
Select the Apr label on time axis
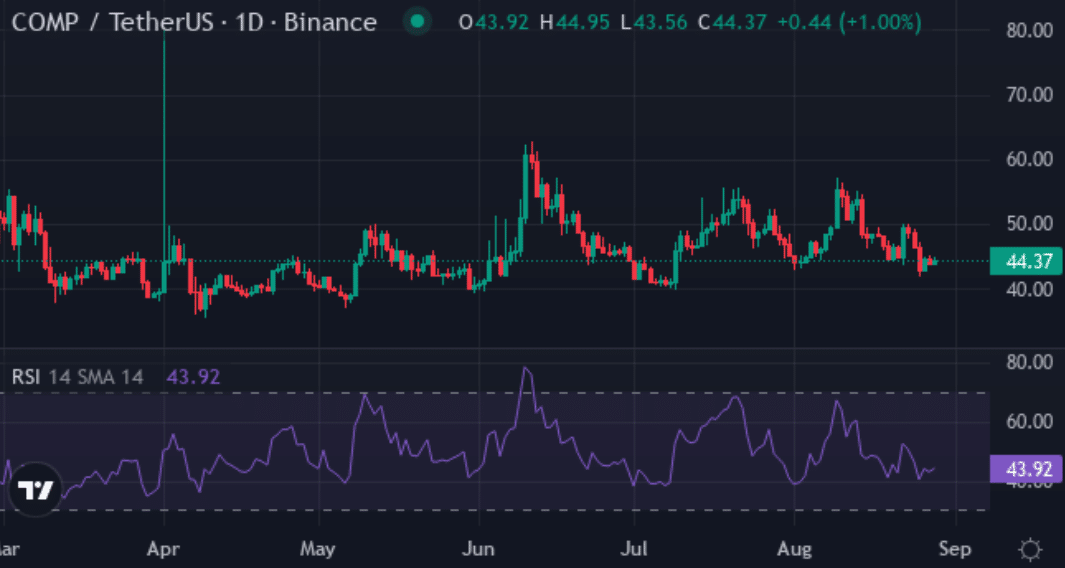pos(164,548)
